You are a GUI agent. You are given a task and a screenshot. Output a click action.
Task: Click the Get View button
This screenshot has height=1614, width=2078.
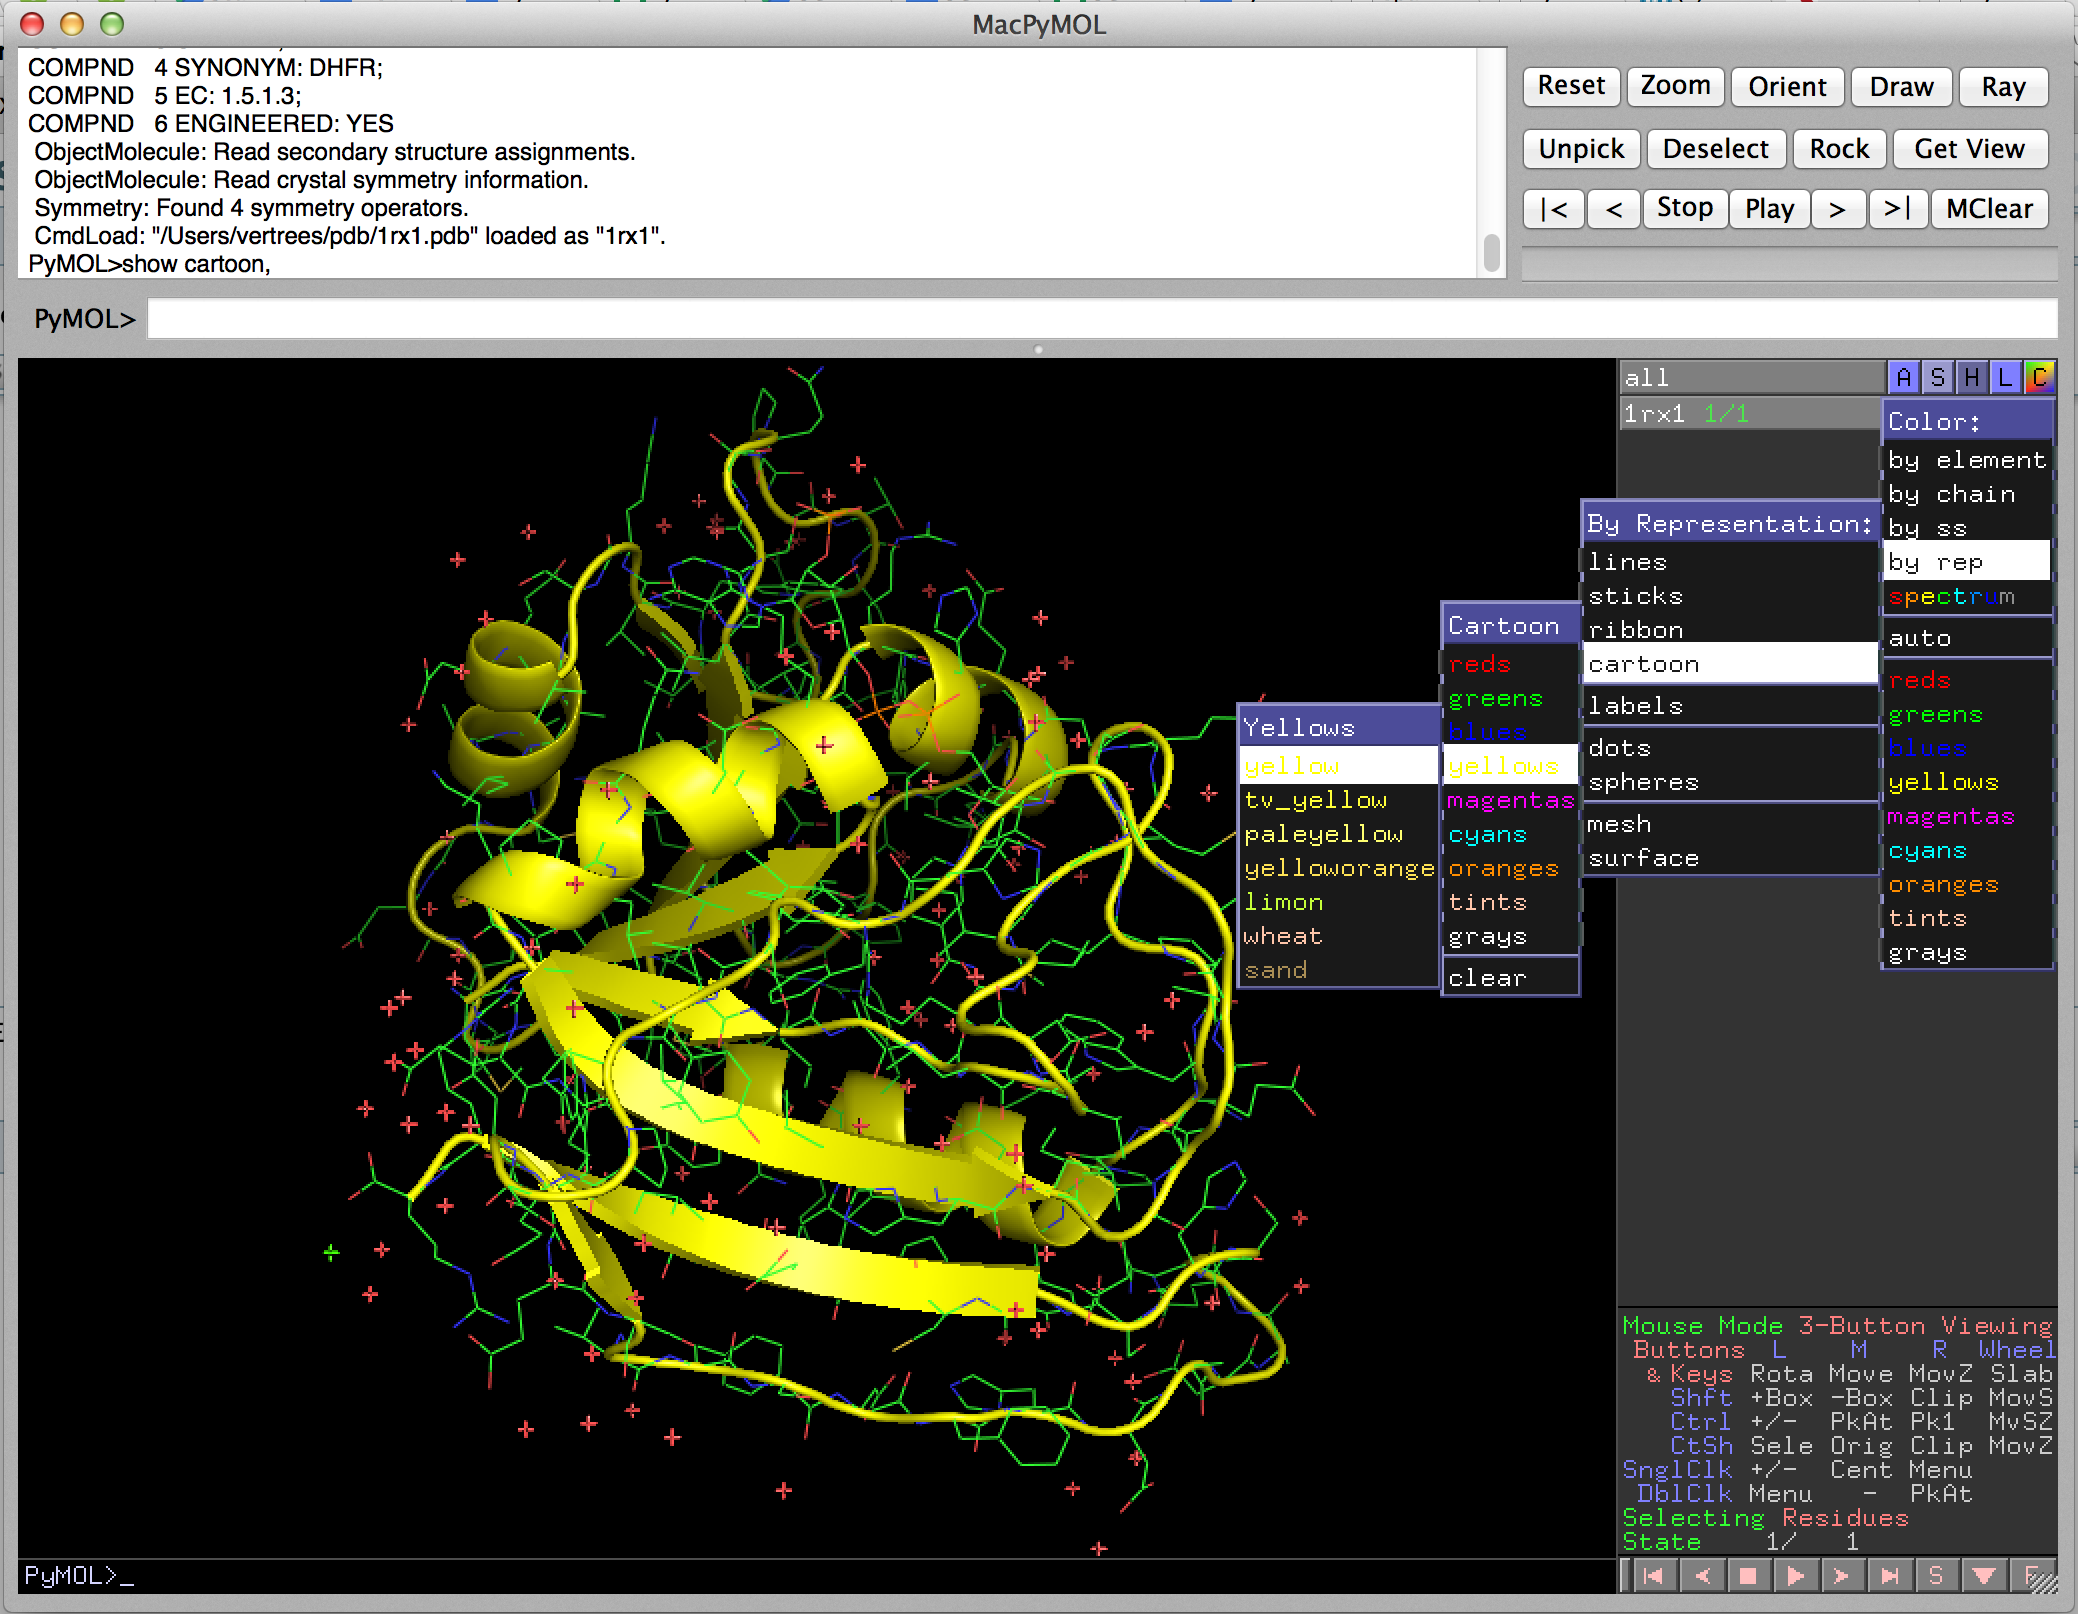click(x=1969, y=149)
